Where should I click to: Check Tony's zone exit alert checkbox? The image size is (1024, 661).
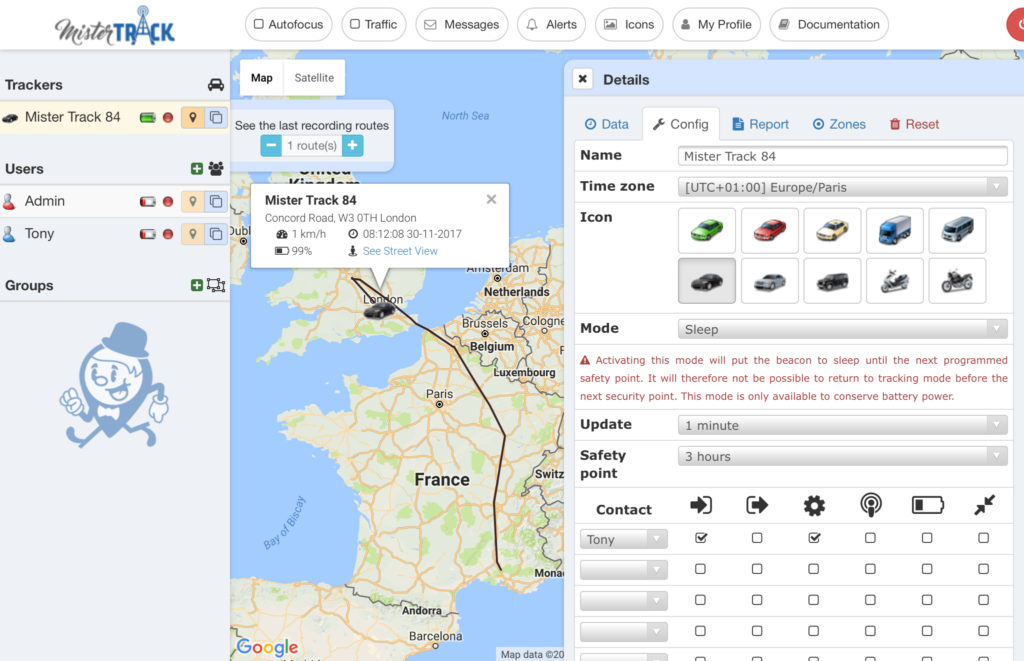pos(757,538)
